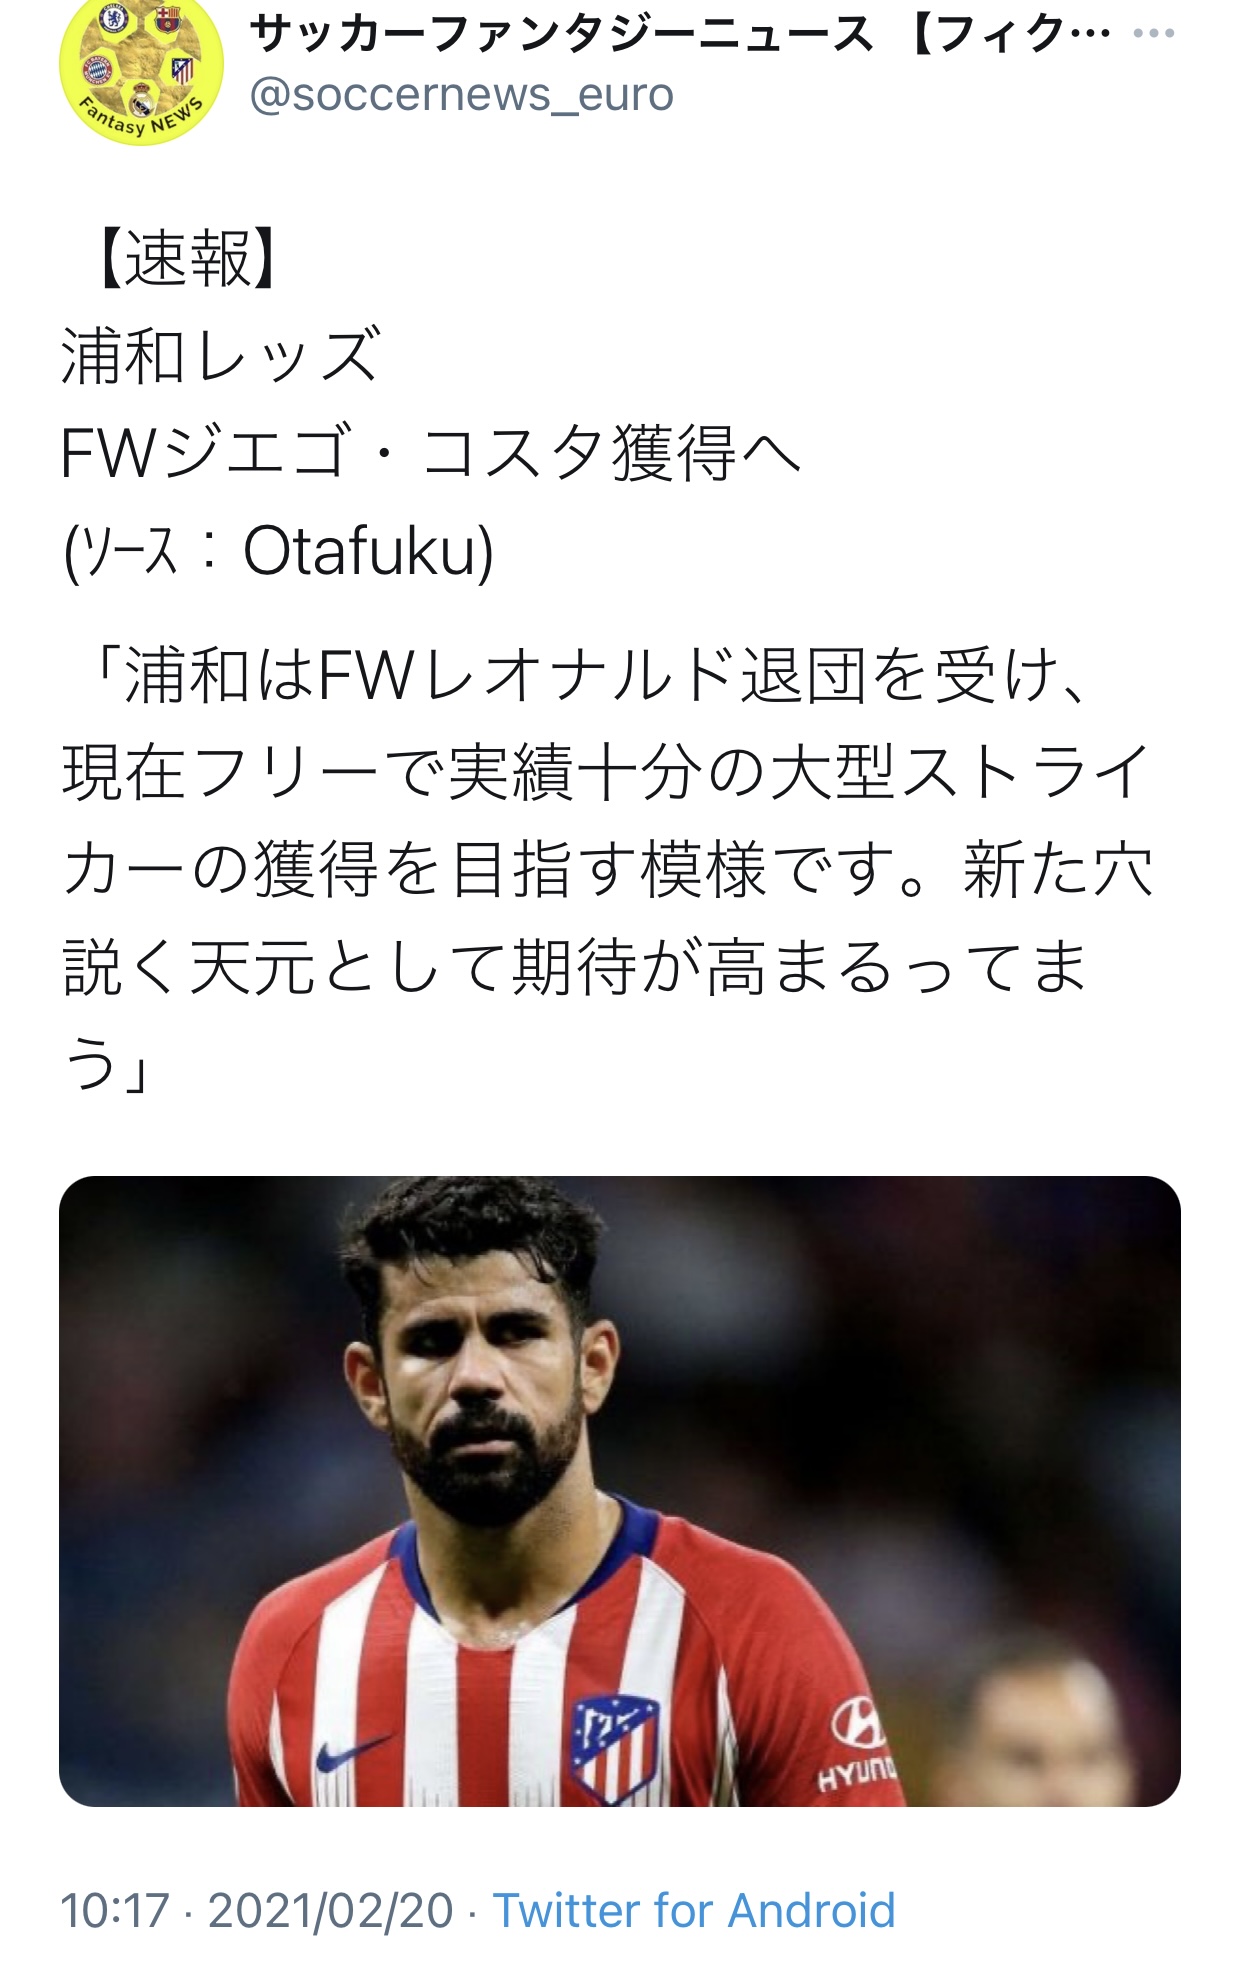Screen dimensions: 1241x1970
Task: Tap the FWジエゴ・コスタ獲得へ line
Action: [x=431, y=453]
